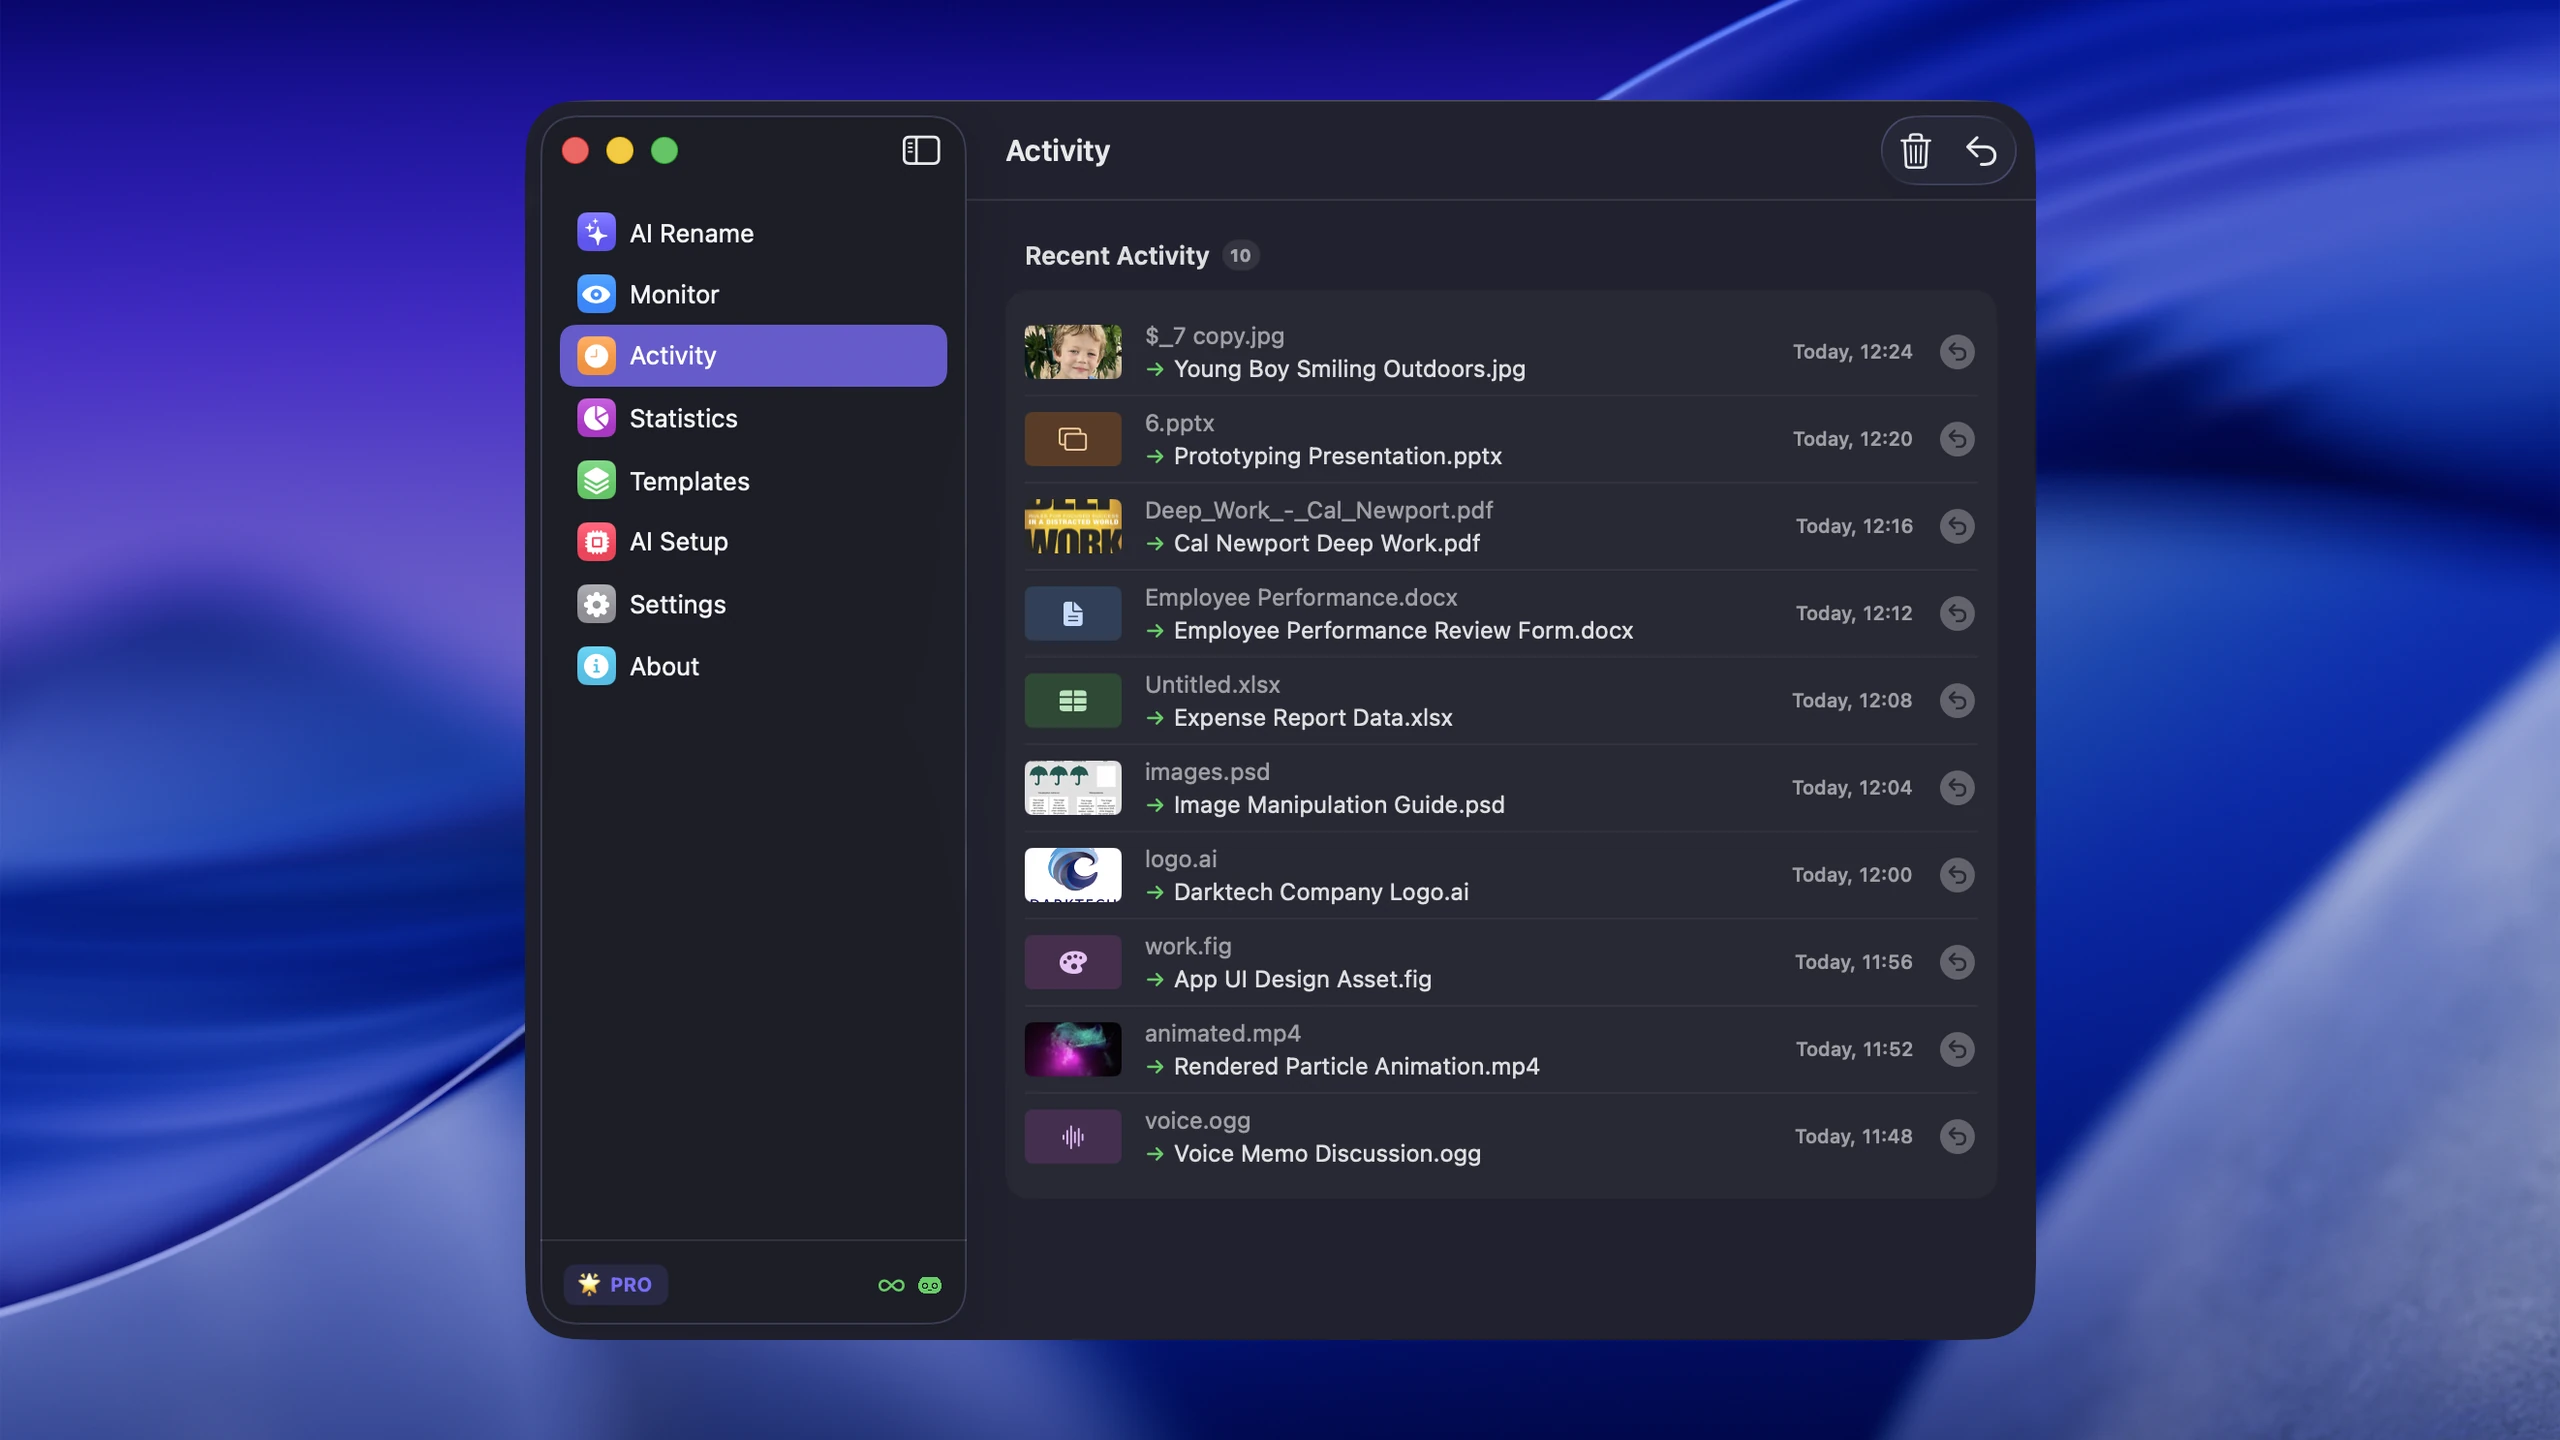Click the Deep Work book cover thumbnail

(1073, 526)
